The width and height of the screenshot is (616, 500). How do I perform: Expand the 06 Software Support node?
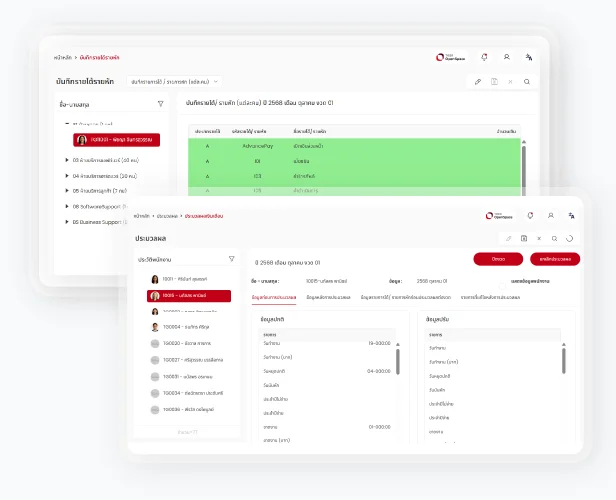click(67, 206)
